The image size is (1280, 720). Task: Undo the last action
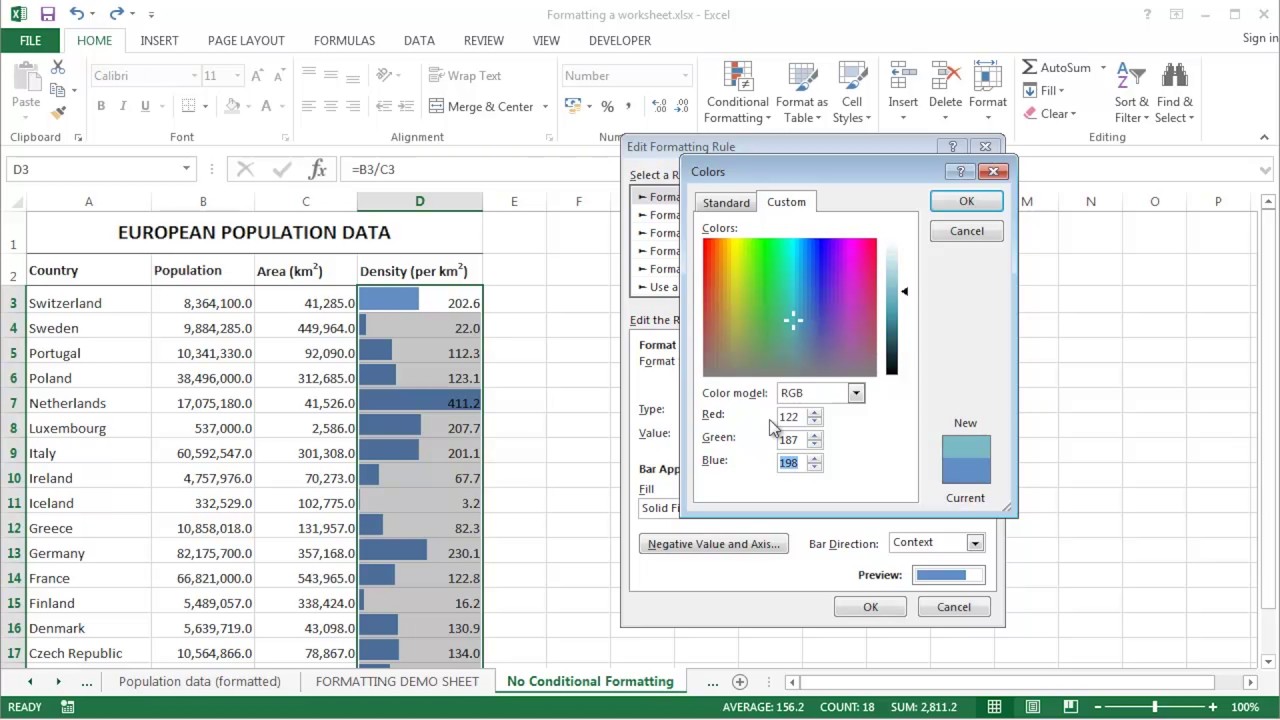(77, 14)
